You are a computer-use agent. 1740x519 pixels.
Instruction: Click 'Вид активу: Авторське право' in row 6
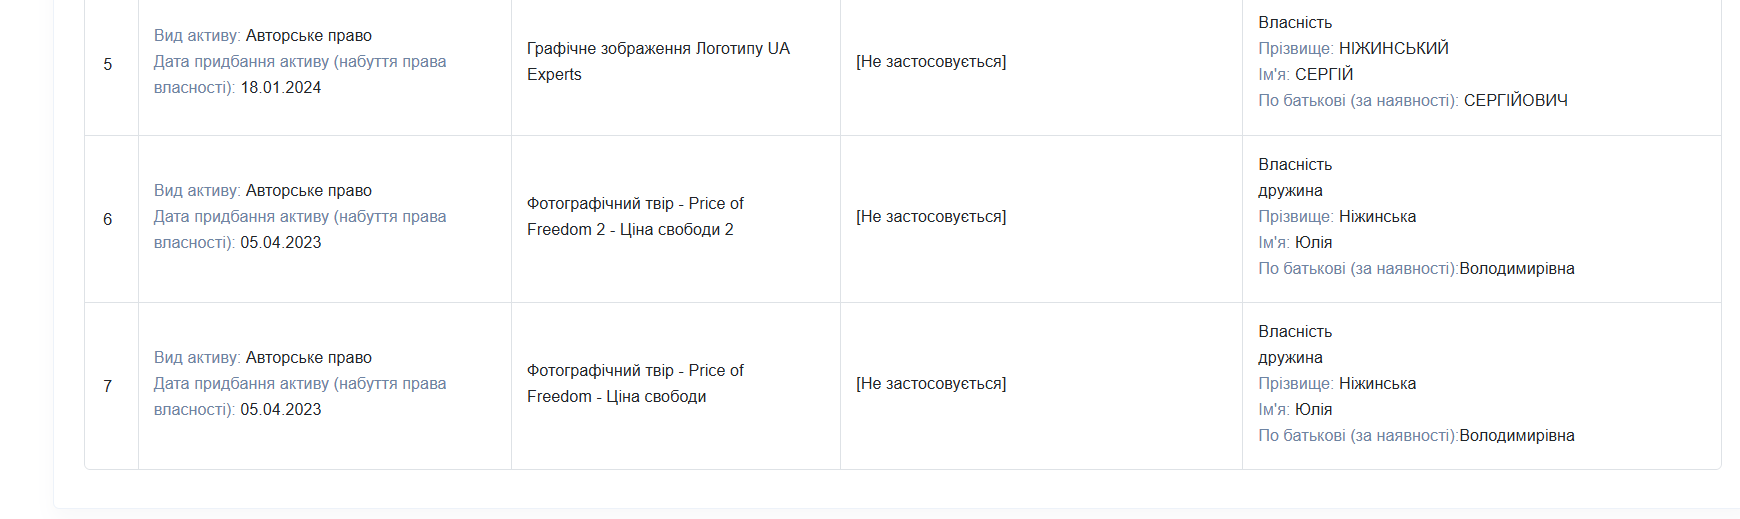(263, 191)
